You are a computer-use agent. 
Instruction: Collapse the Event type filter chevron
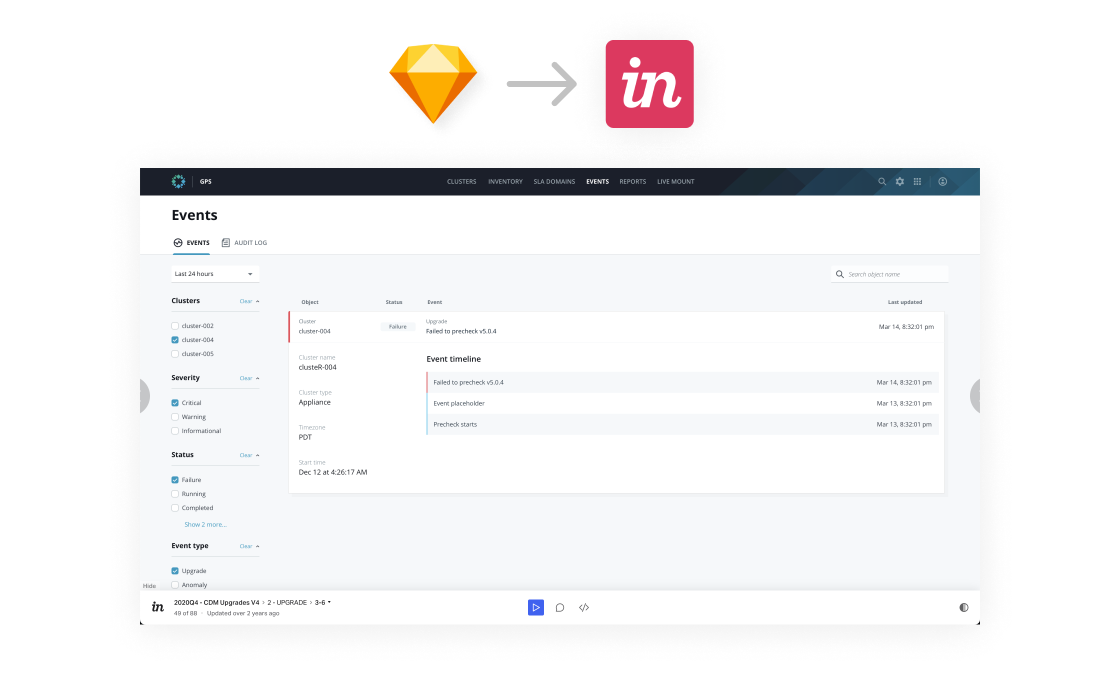click(258, 546)
